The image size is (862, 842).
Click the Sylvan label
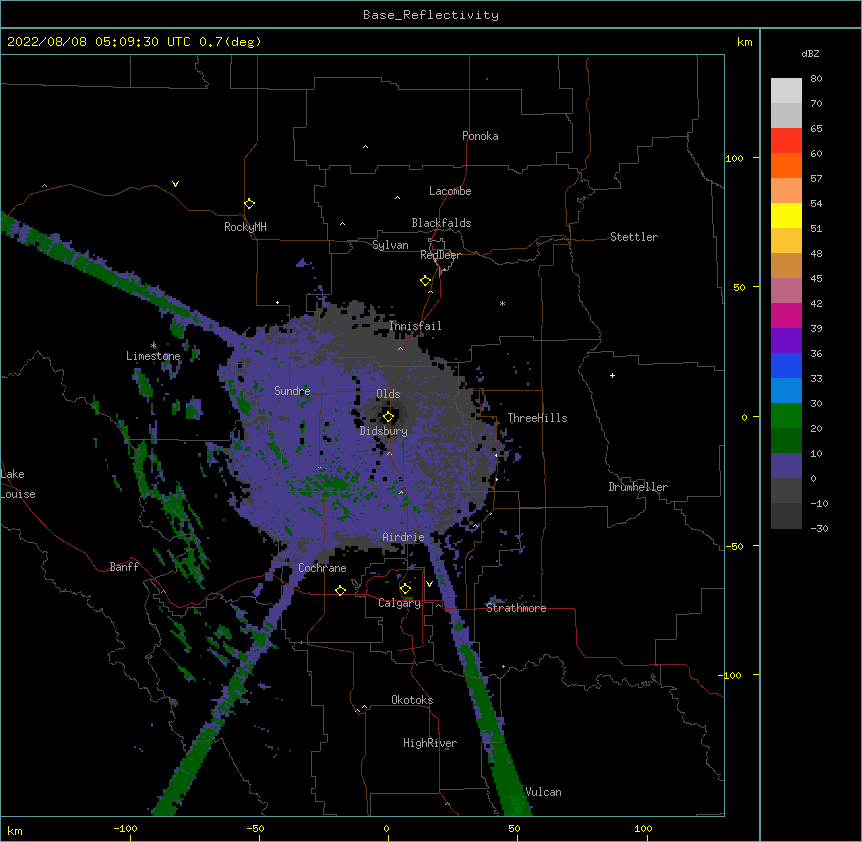tap(390, 245)
